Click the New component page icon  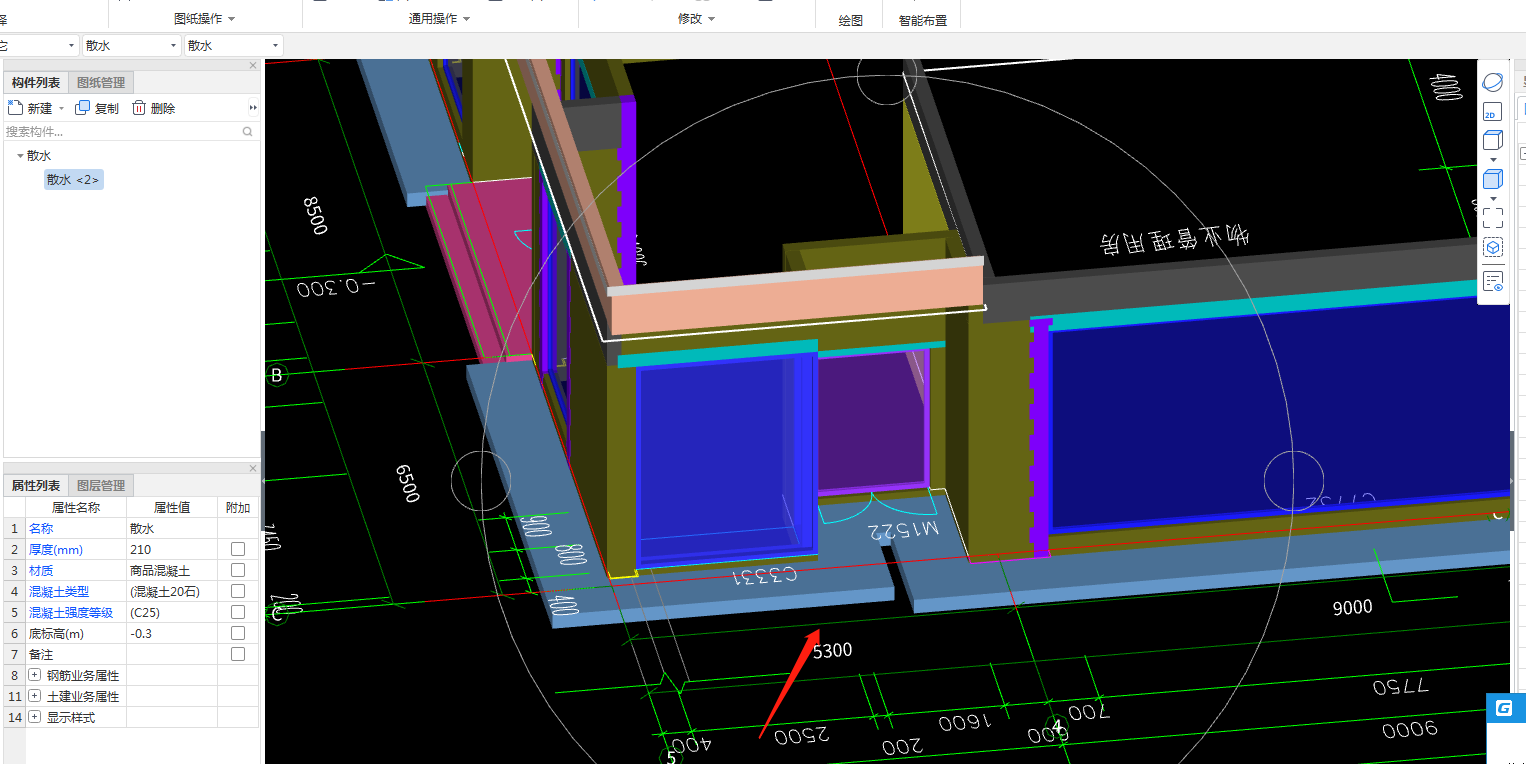click(15, 108)
